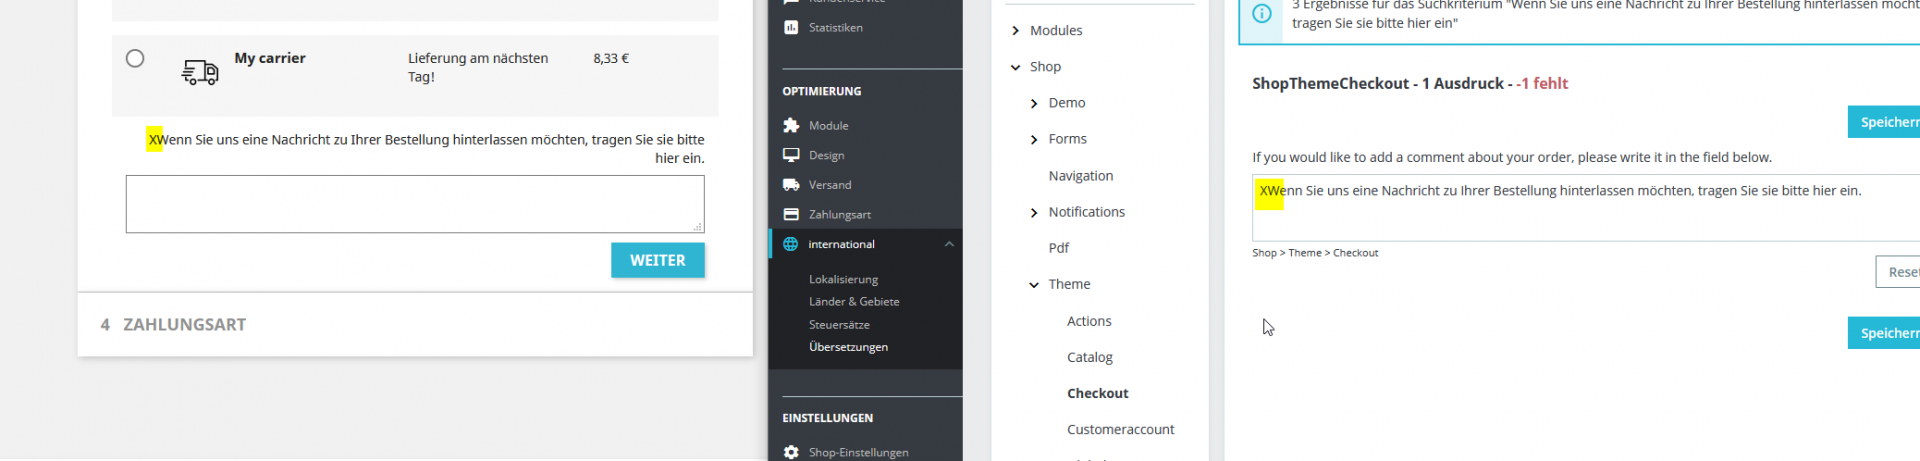Click the Zahlungsart credit card icon
Viewport: 1920px width, 461px height.
point(791,214)
